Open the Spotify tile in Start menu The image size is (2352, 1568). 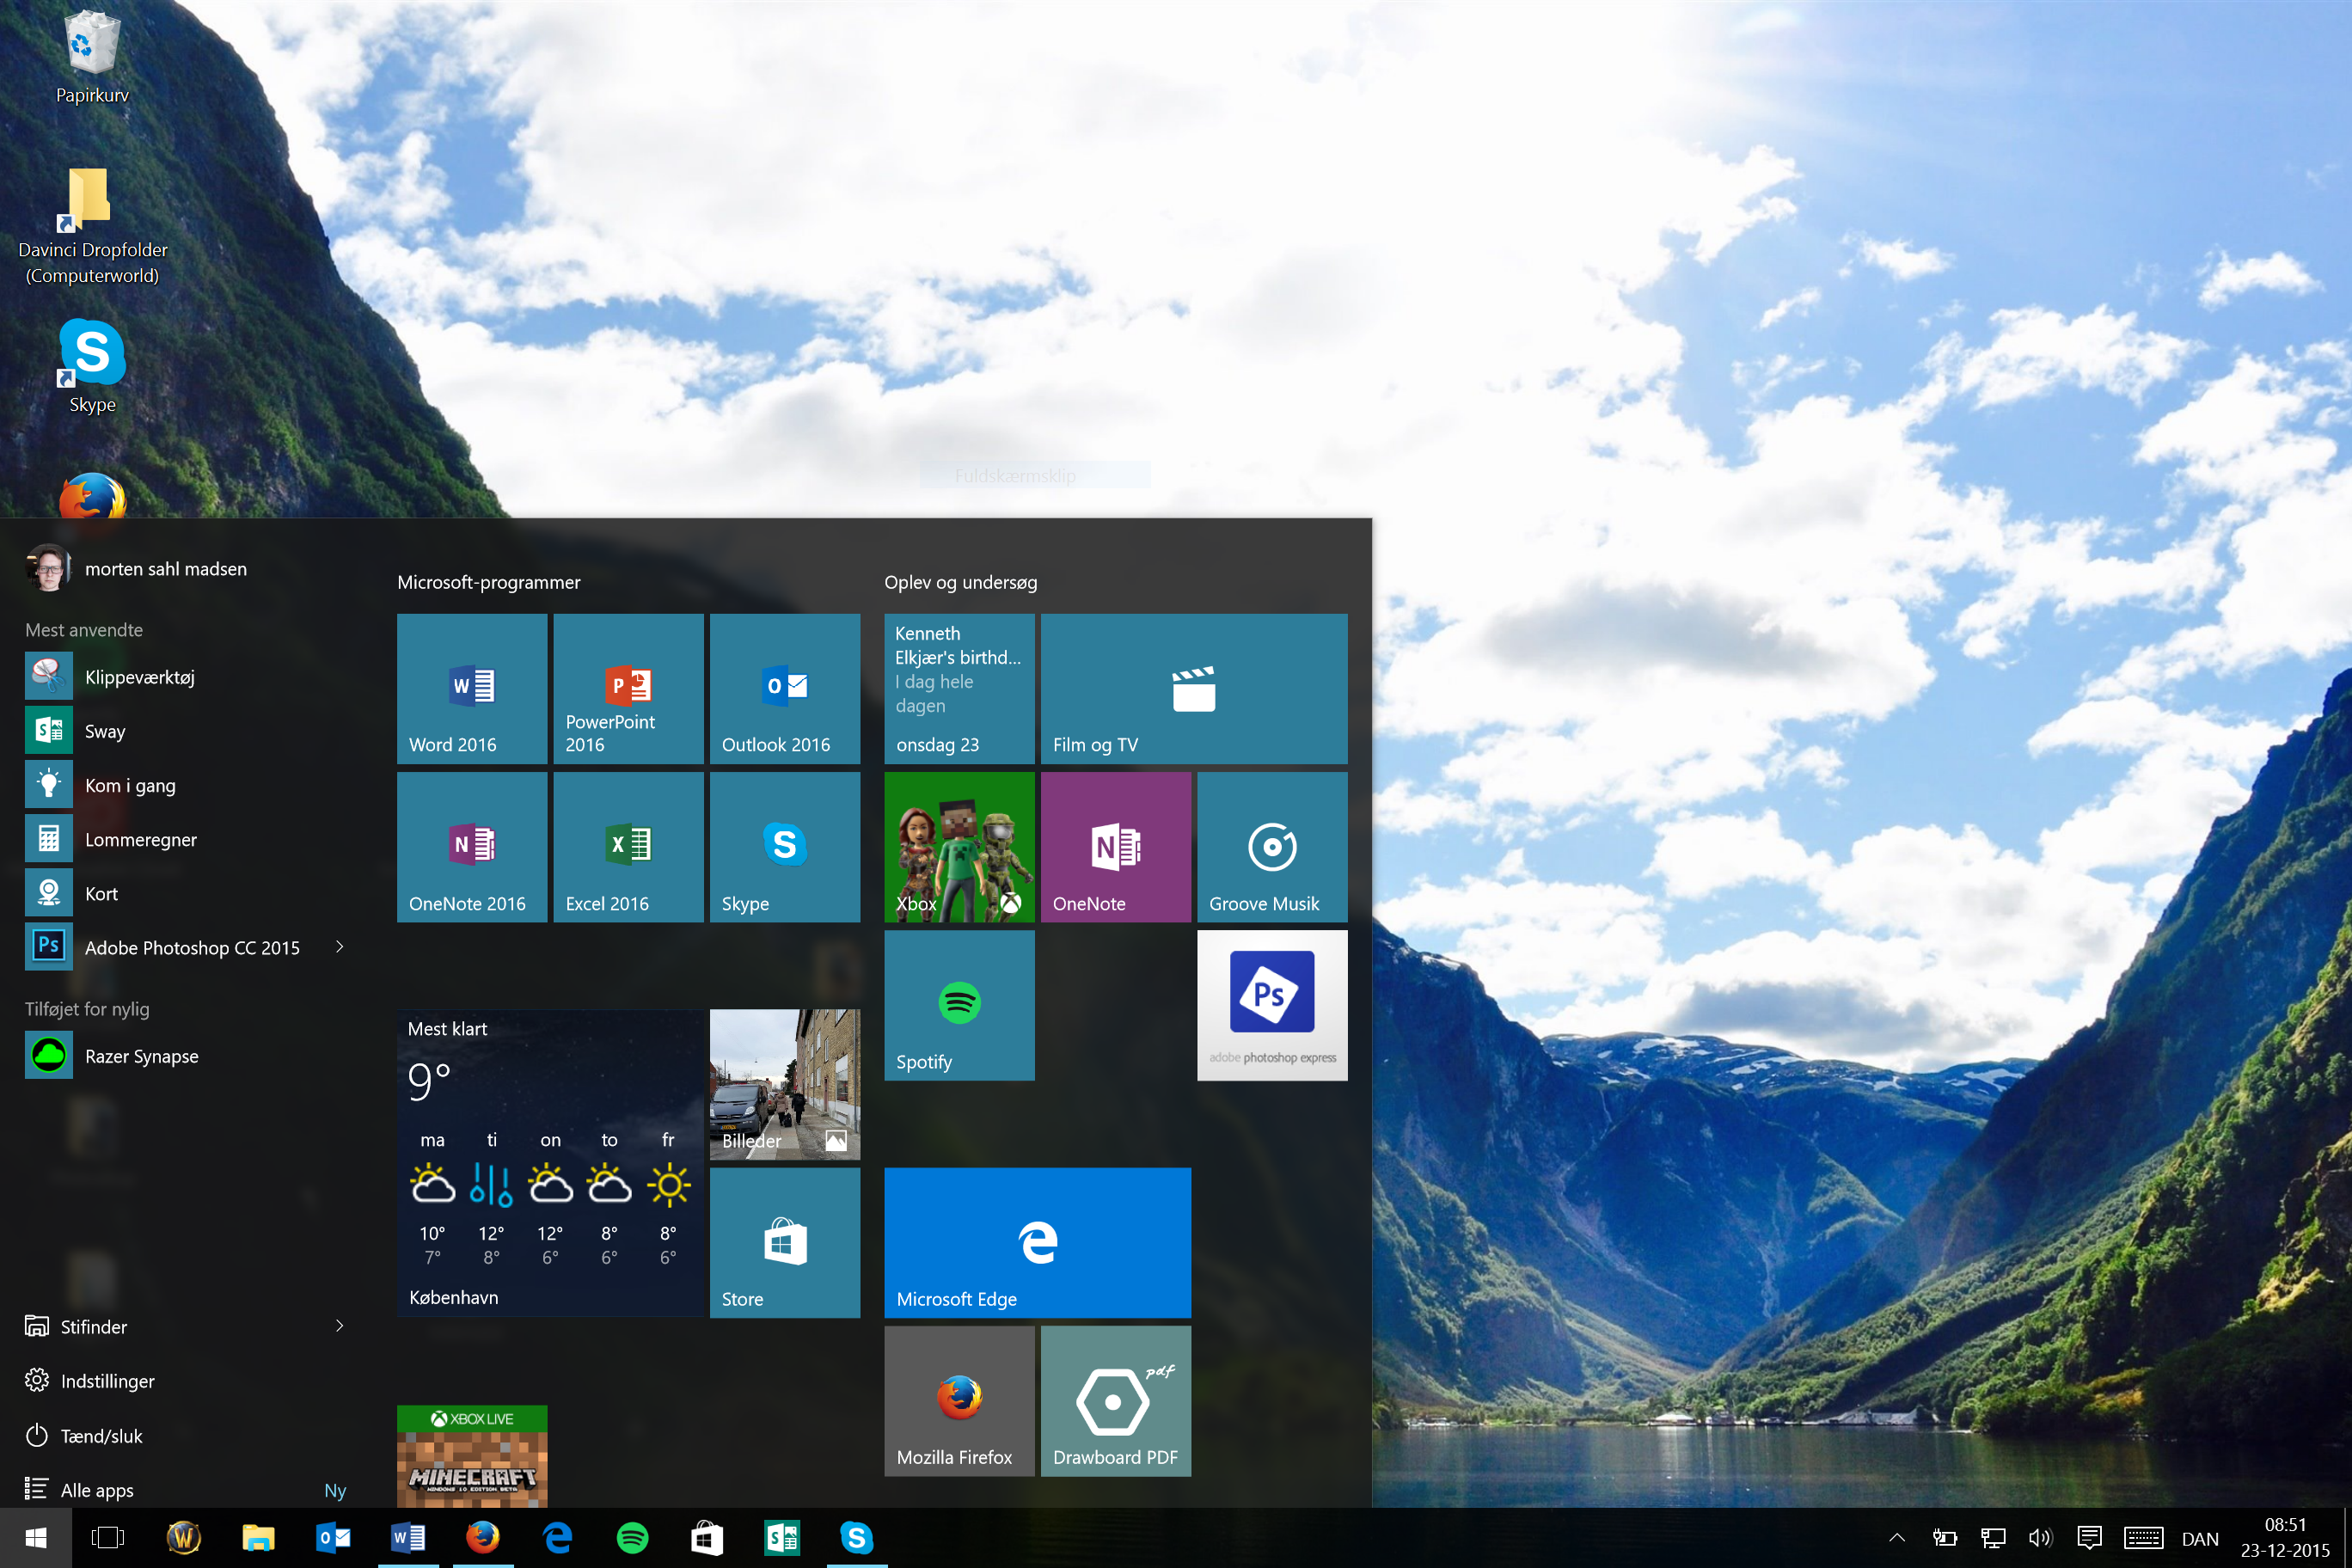[958, 1004]
